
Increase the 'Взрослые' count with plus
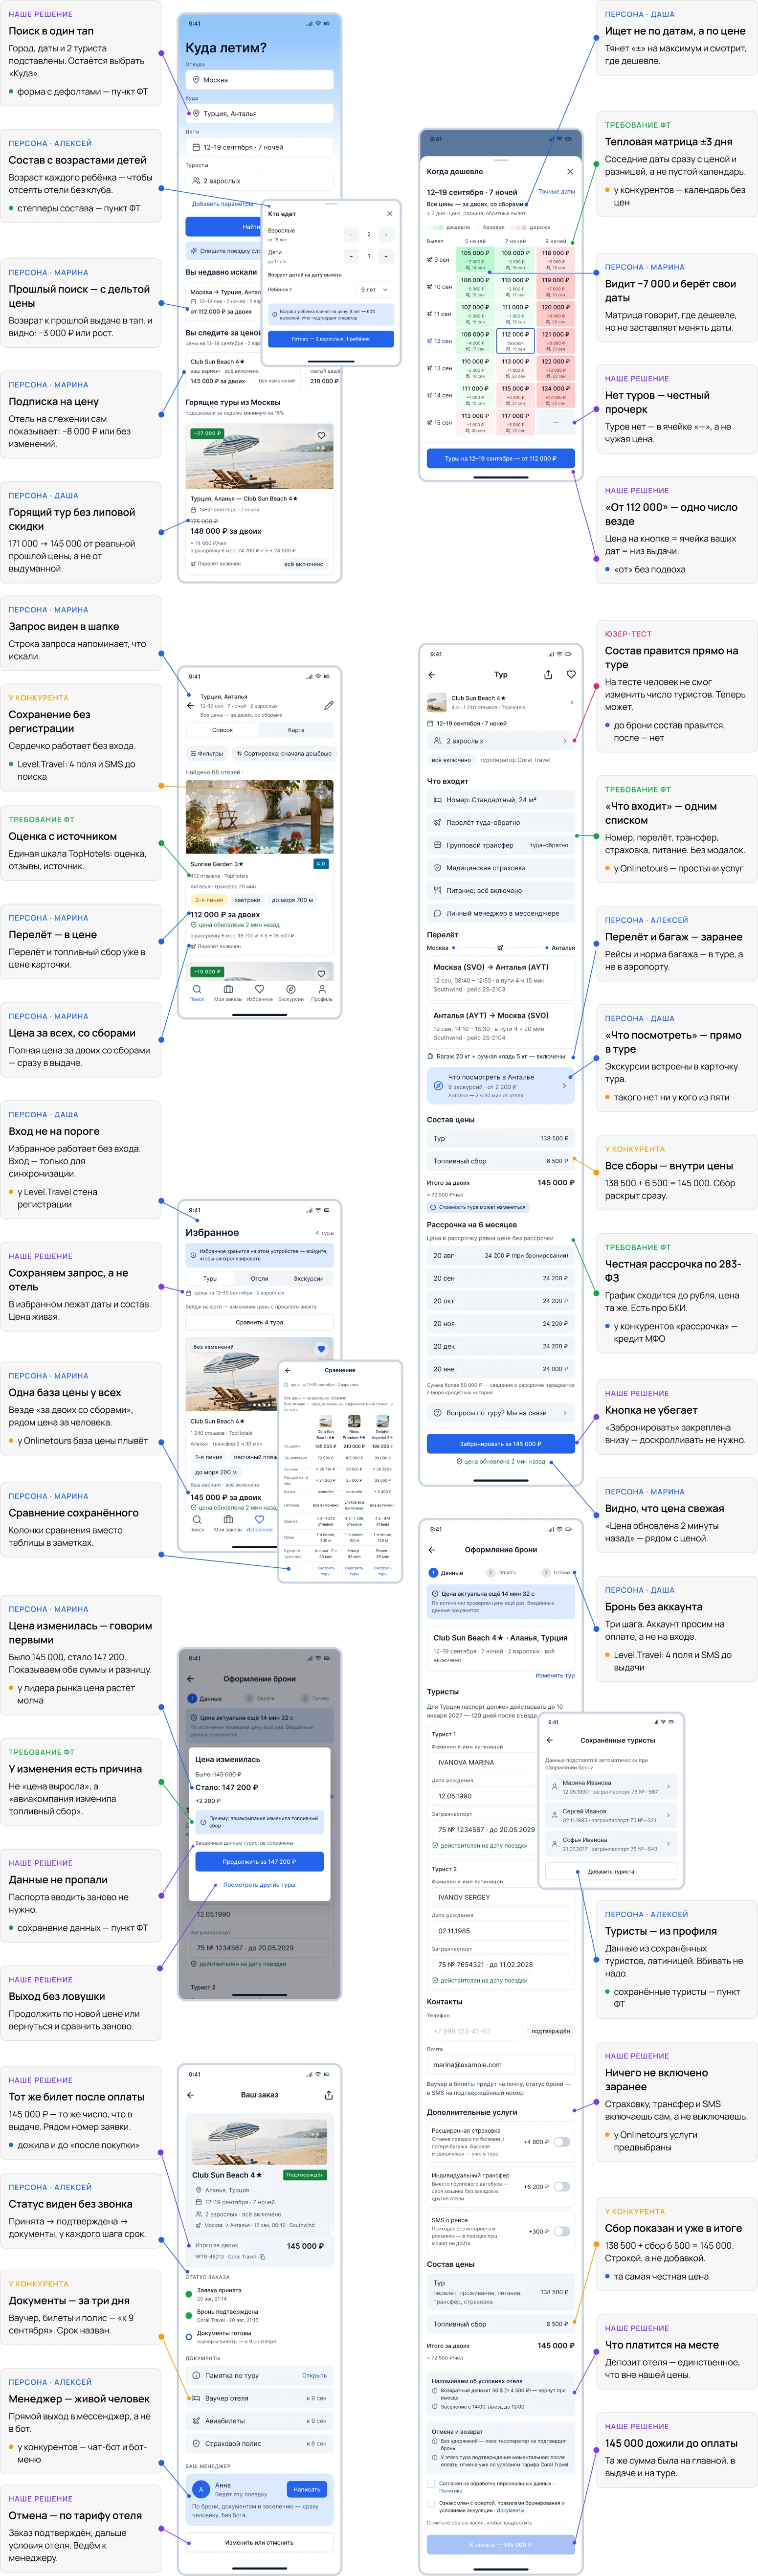(386, 234)
